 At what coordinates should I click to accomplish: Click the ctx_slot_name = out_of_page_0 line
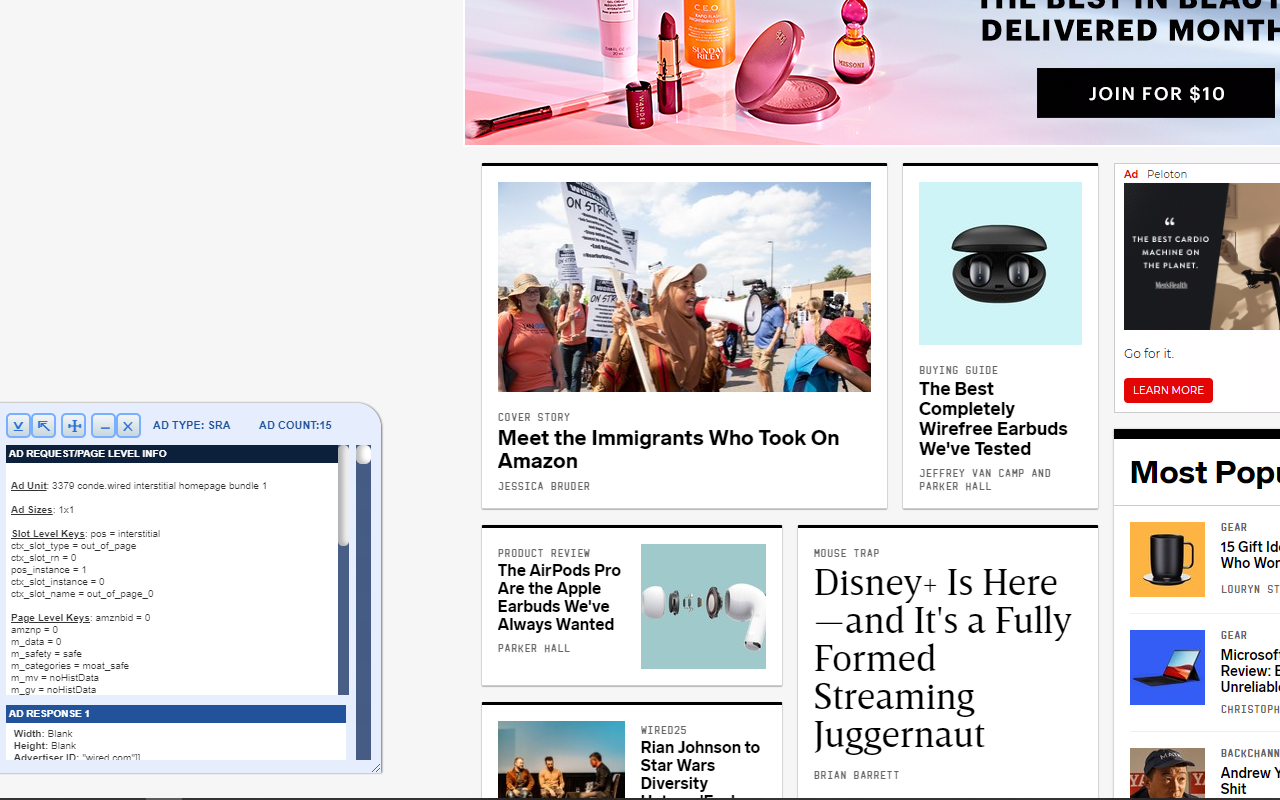click(82, 594)
